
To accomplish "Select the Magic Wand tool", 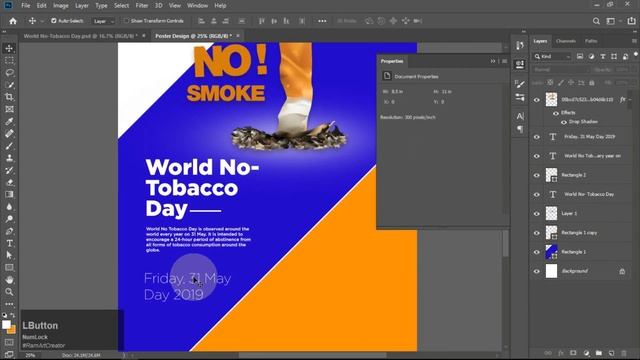I will pos(9,85).
